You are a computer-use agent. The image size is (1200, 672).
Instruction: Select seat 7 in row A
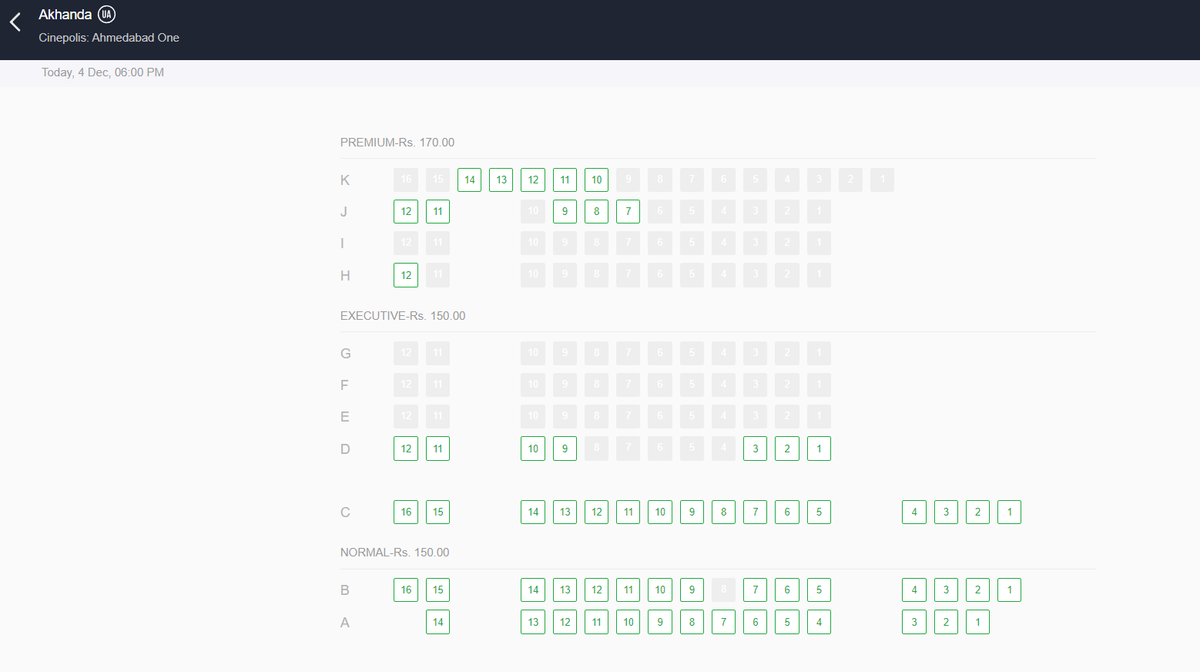click(x=724, y=622)
